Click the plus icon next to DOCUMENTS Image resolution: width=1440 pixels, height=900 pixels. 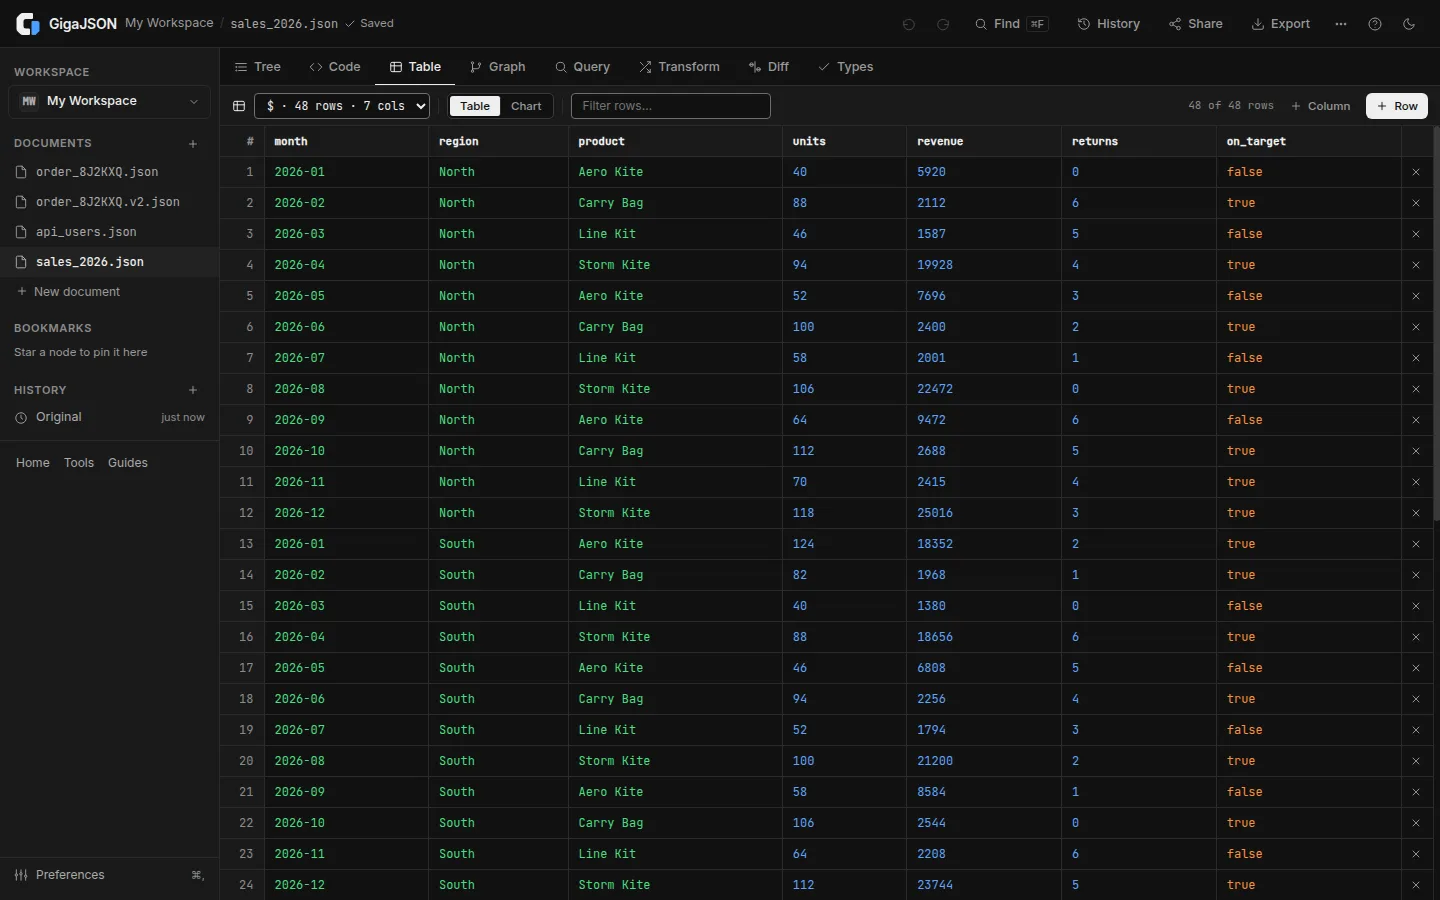(193, 144)
